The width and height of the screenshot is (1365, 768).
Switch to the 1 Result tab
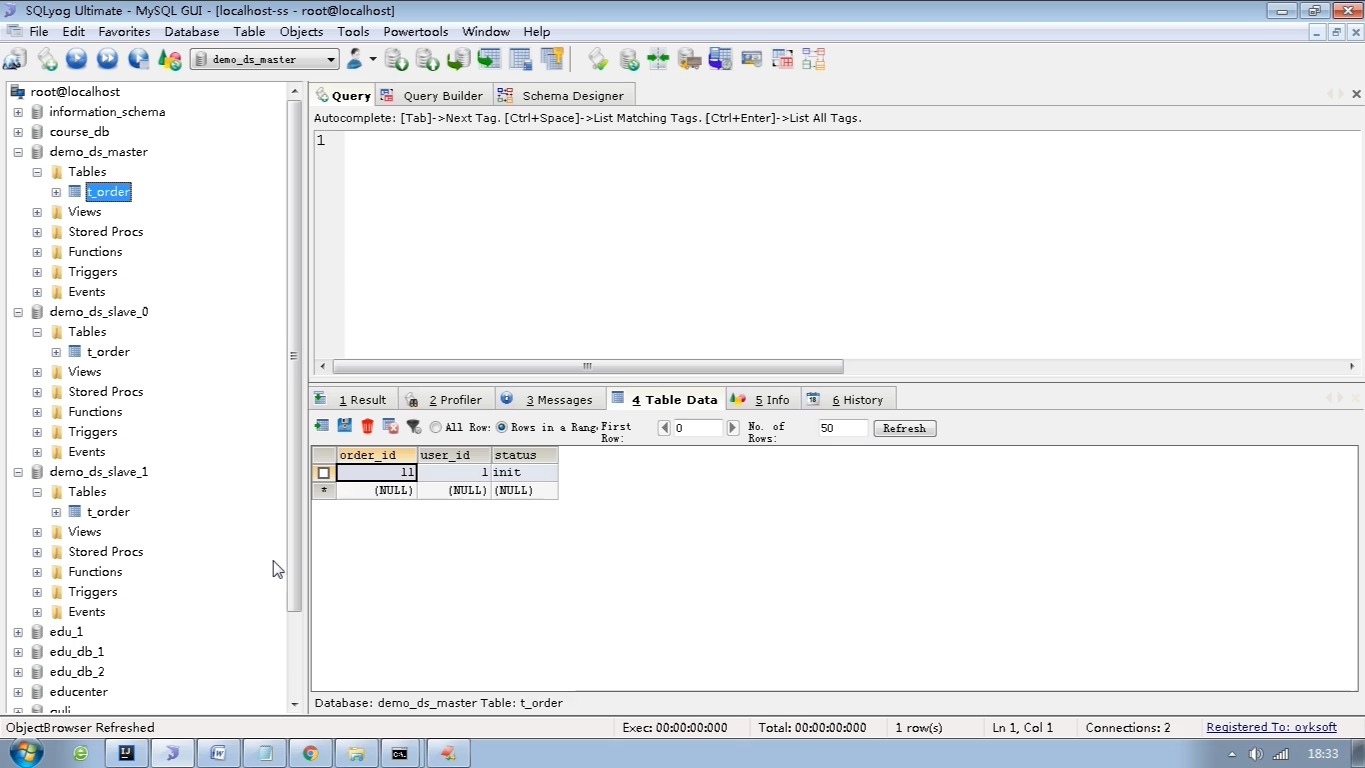(x=353, y=399)
